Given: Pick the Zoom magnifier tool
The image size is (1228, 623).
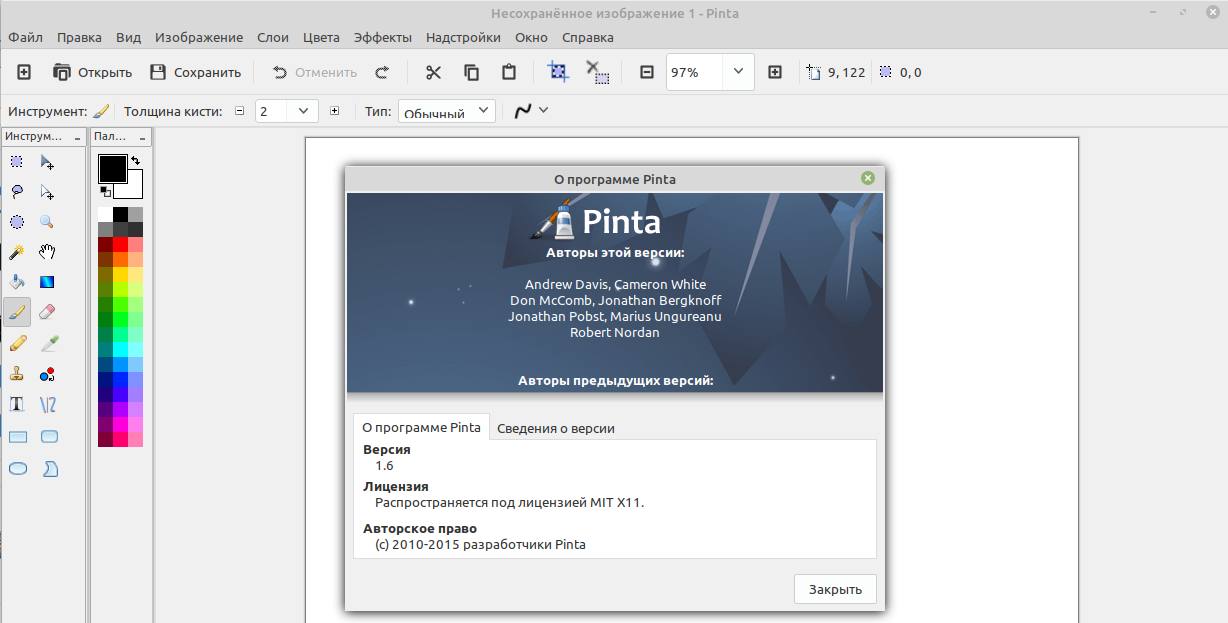Looking at the screenshot, I should point(47,222).
